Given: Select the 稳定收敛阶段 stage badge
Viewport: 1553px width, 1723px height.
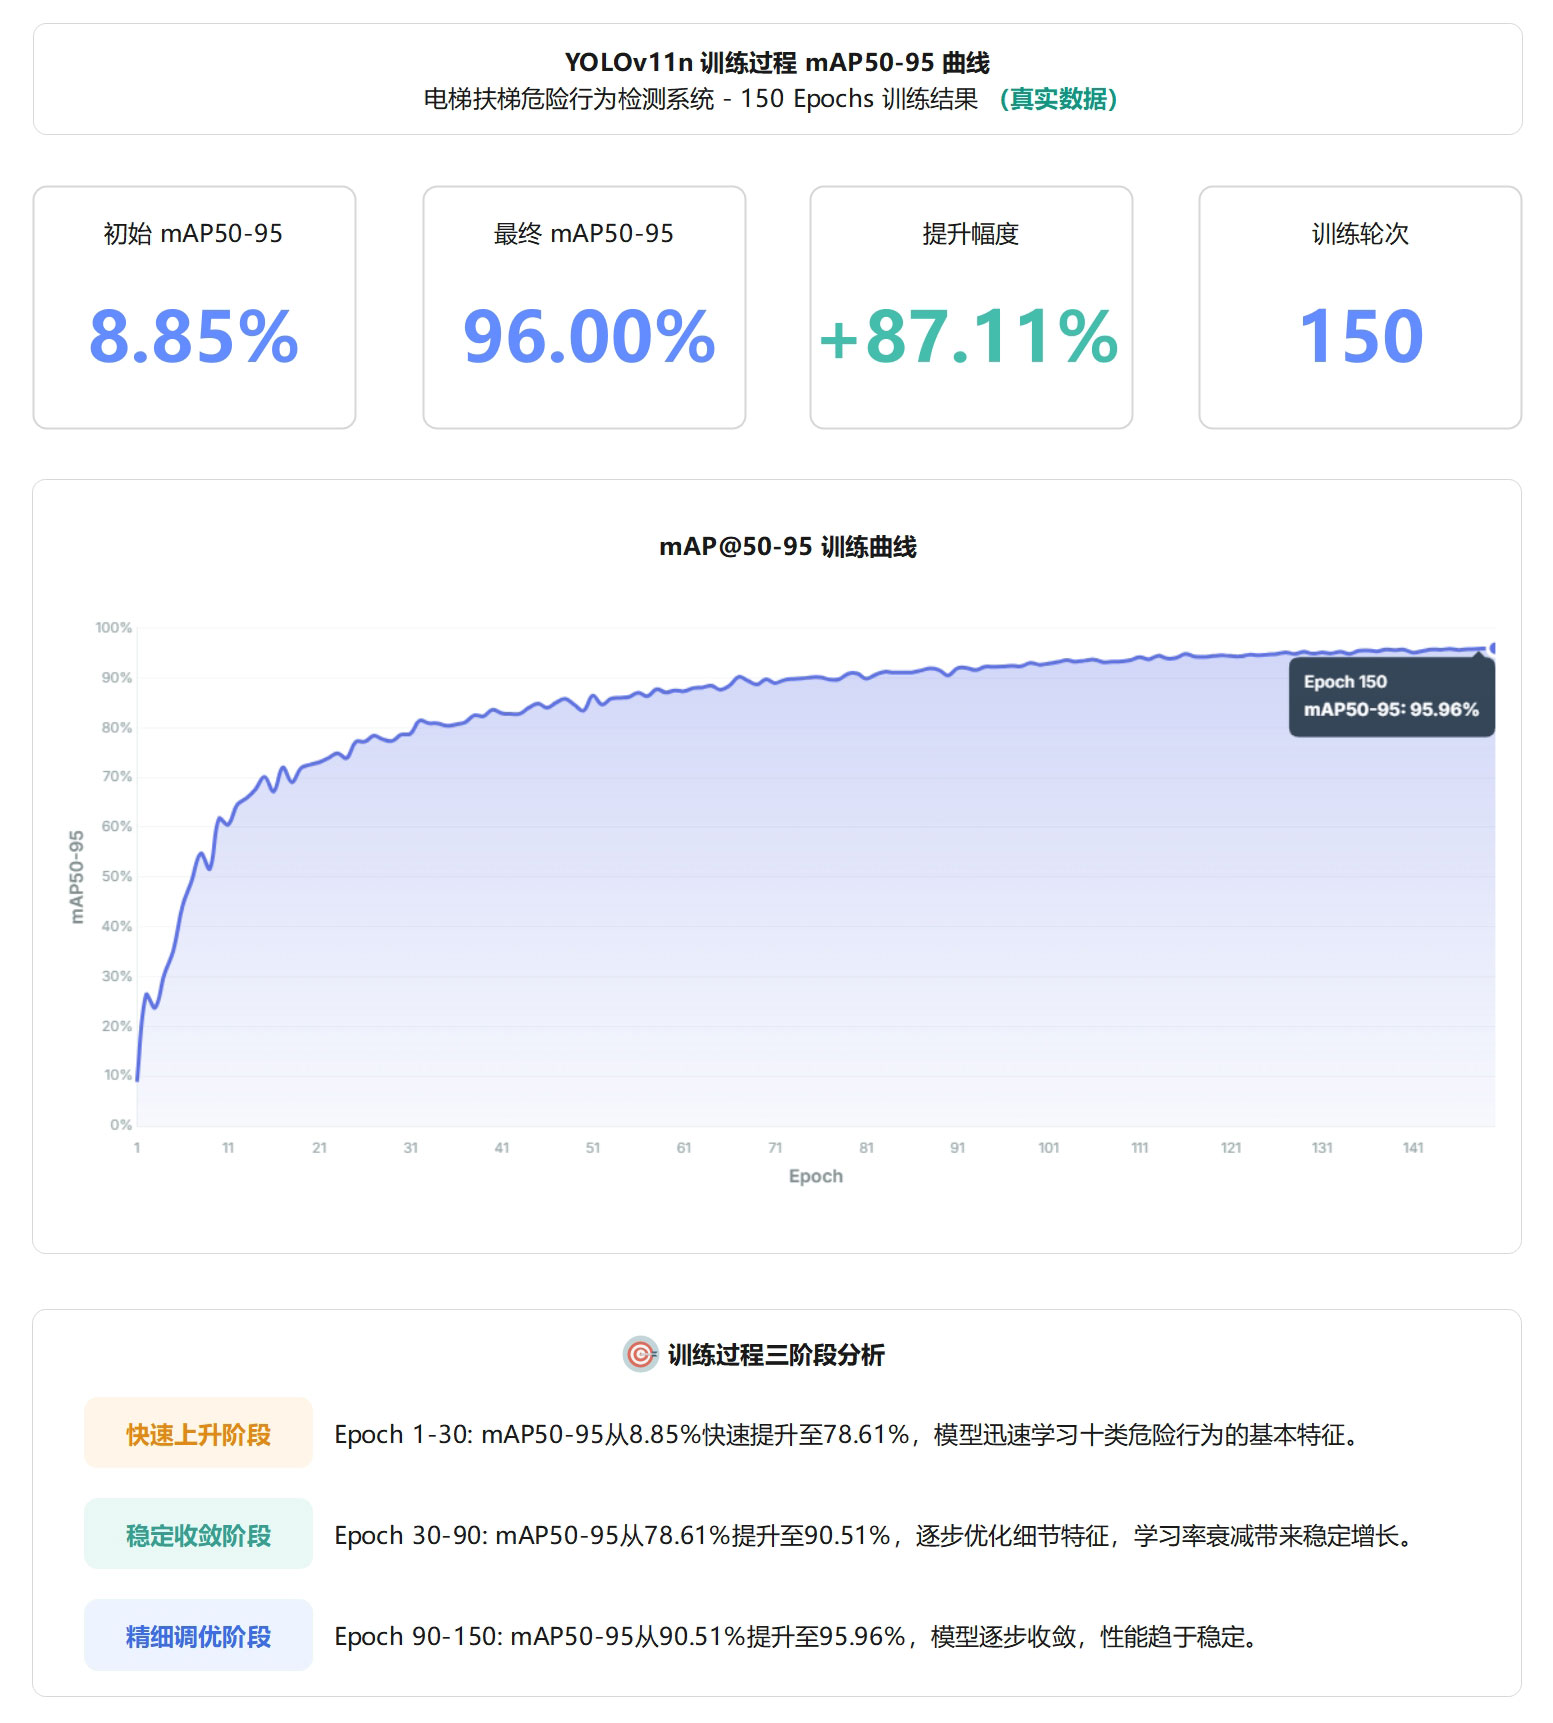Looking at the screenshot, I should (198, 1535).
